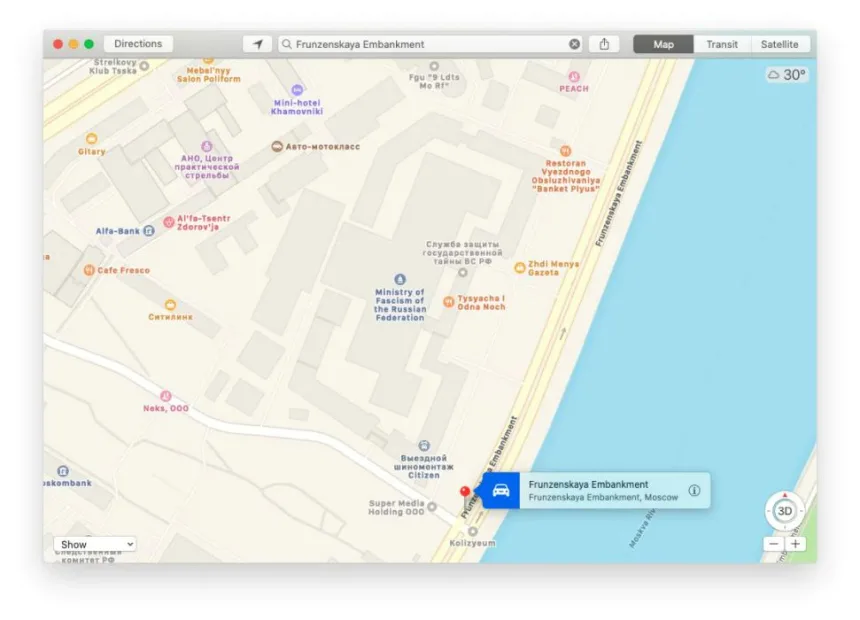Open the Show dropdown menu
The height and width of the screenshot is (620, 860).
coord(95,545)
